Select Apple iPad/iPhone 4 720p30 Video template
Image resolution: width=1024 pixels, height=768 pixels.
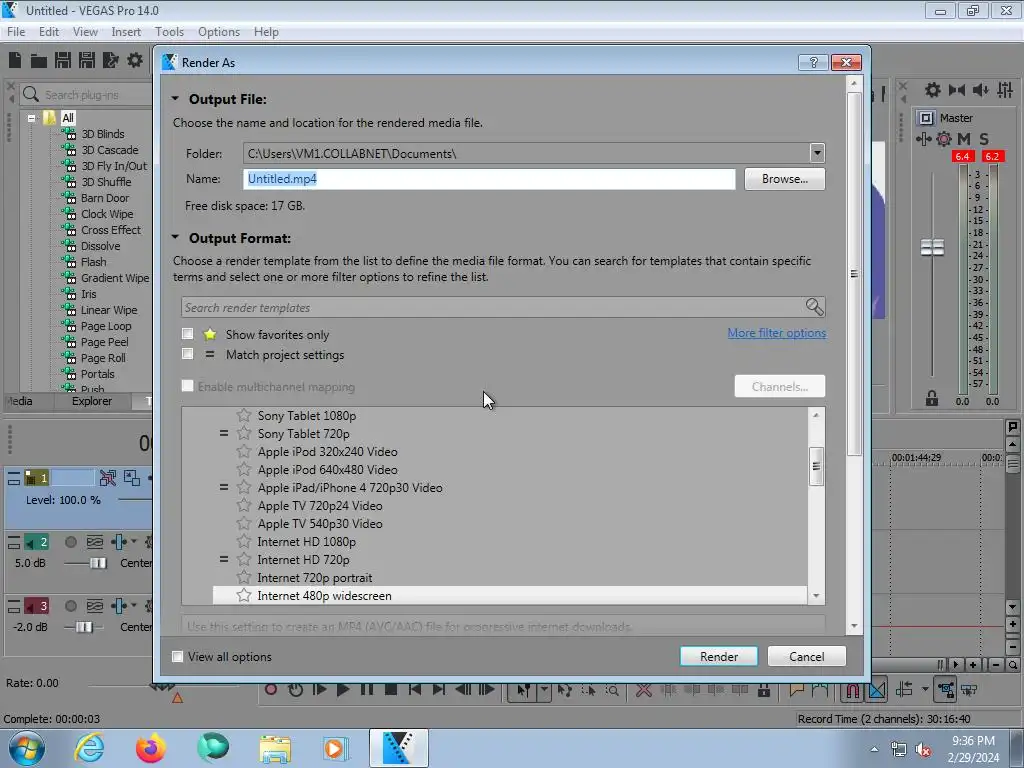(x=349, y=488)
